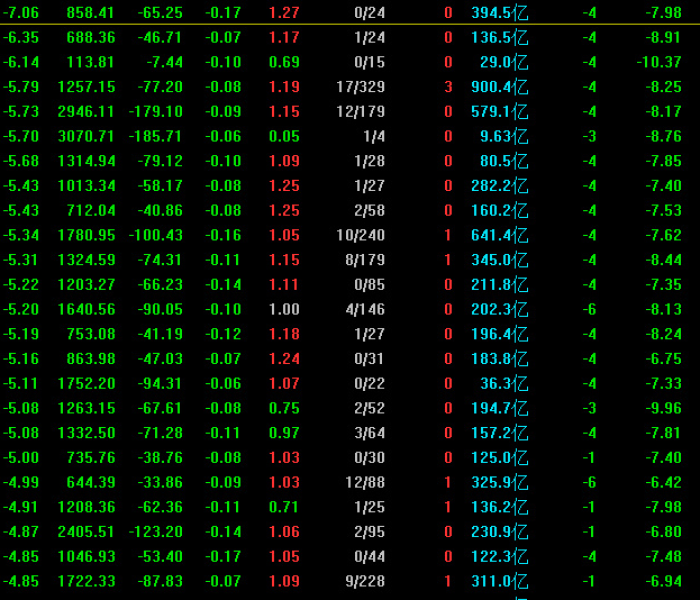
Task: Click the 17/329 ratio cell
Action: pos(361,86)
